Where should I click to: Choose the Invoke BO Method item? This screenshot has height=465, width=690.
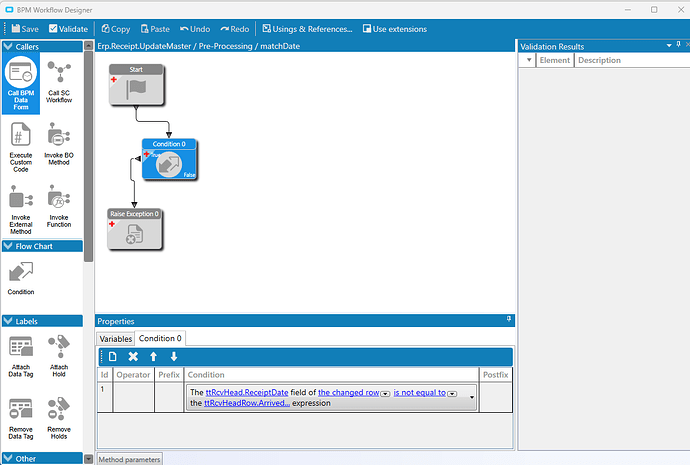click(59, 143)
